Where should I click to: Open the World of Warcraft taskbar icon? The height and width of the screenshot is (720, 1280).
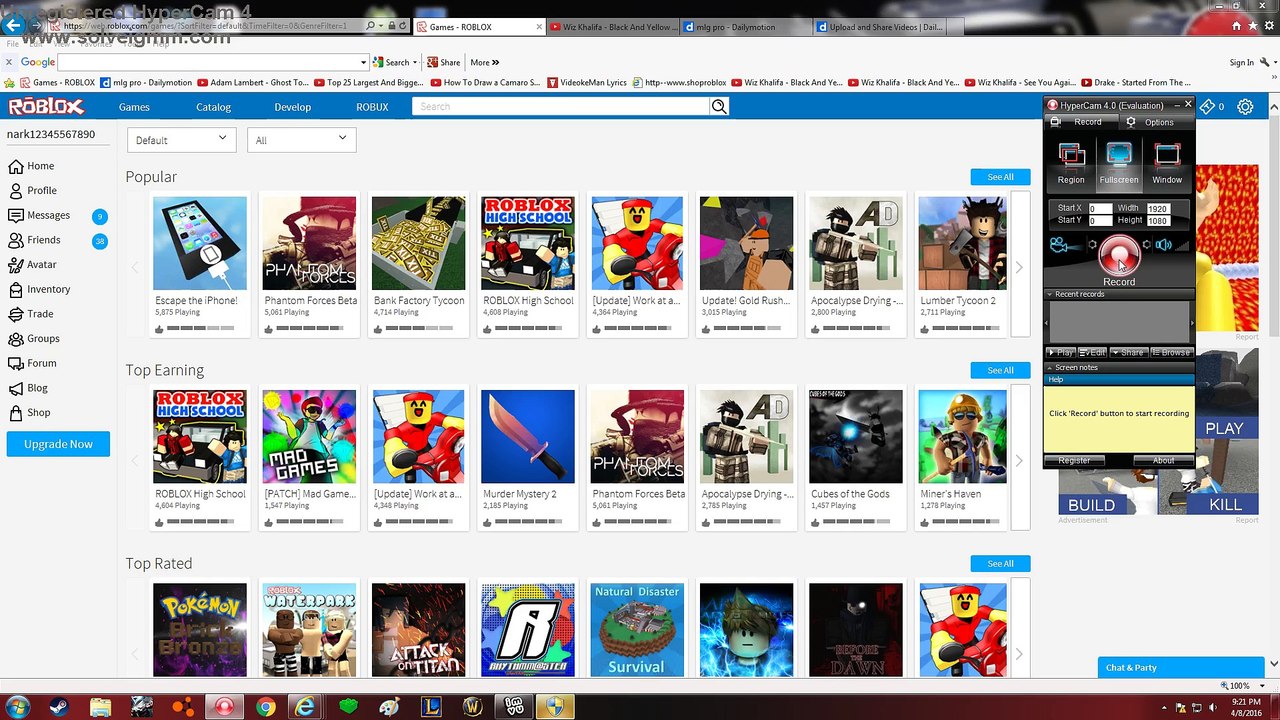[473, 707]
